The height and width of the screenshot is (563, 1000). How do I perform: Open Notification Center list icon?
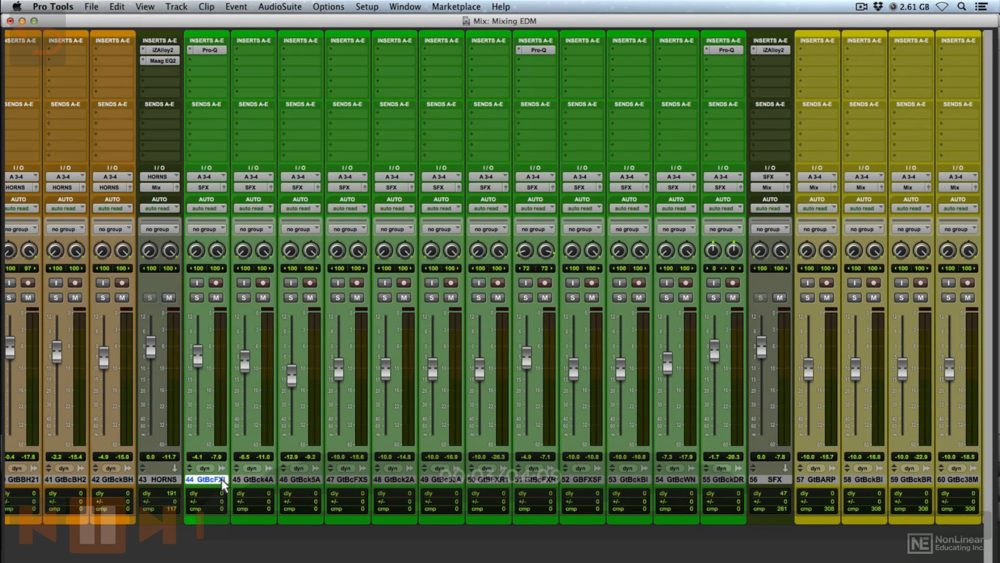982,6
